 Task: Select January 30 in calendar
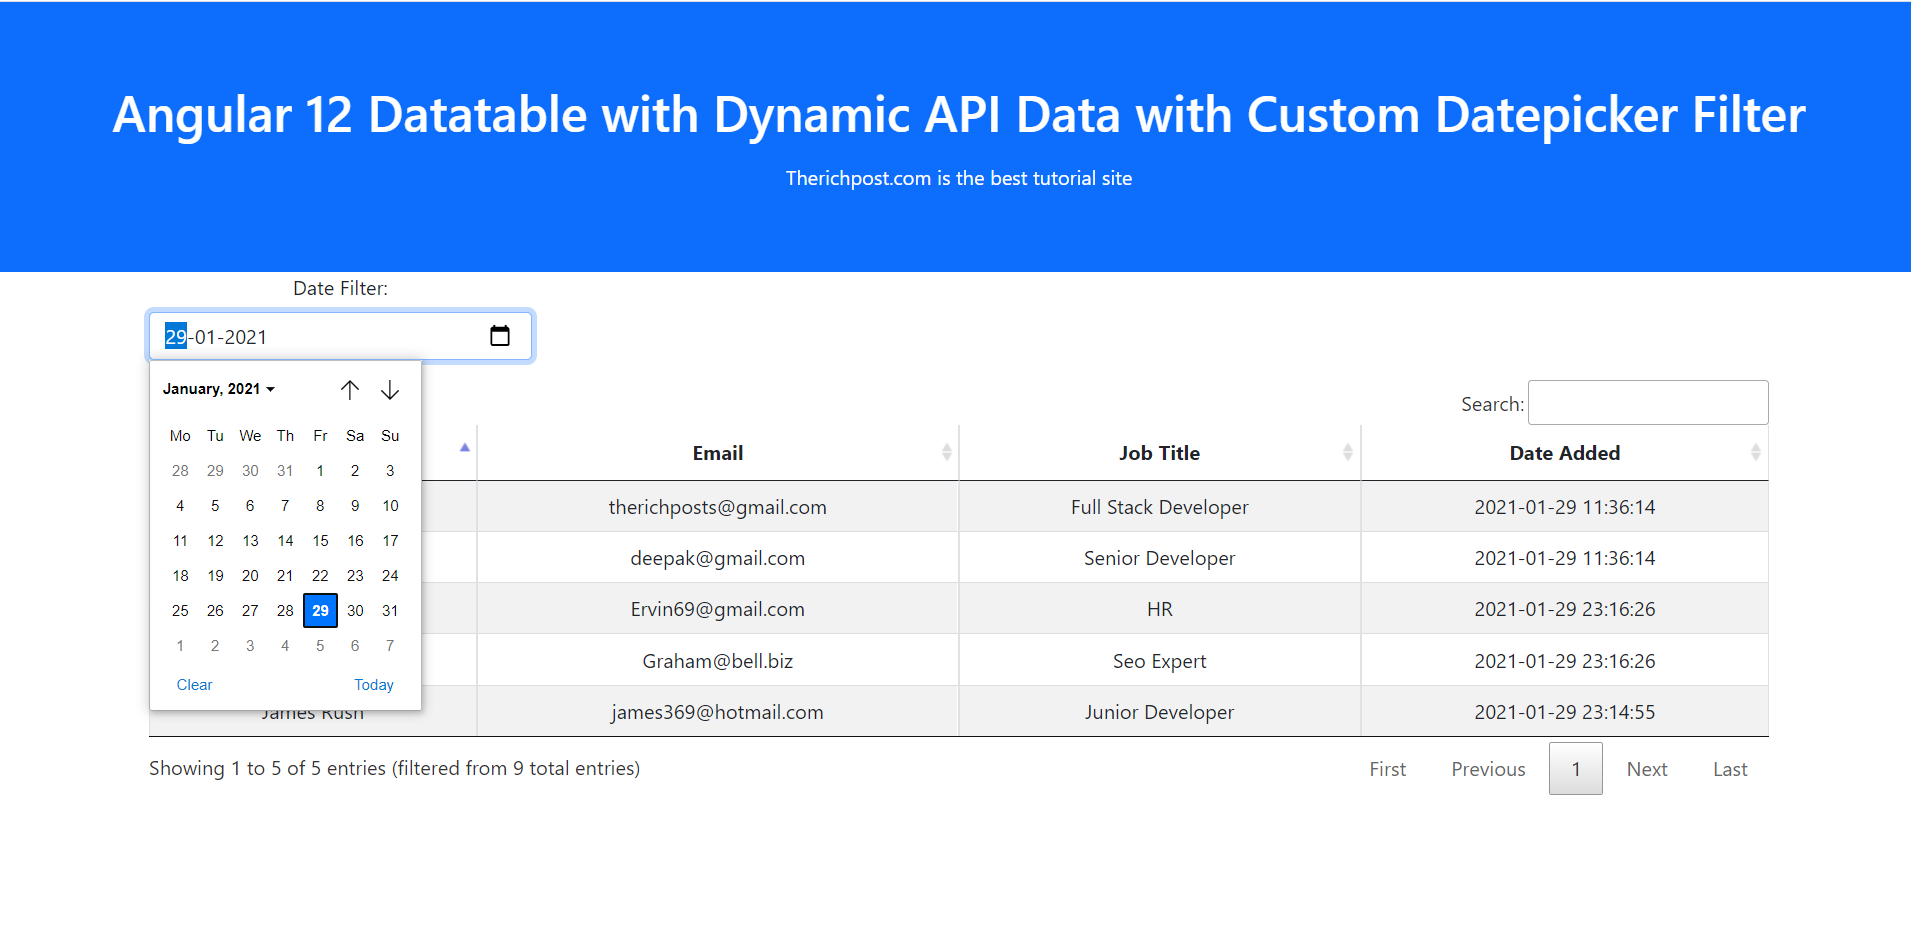355,611
